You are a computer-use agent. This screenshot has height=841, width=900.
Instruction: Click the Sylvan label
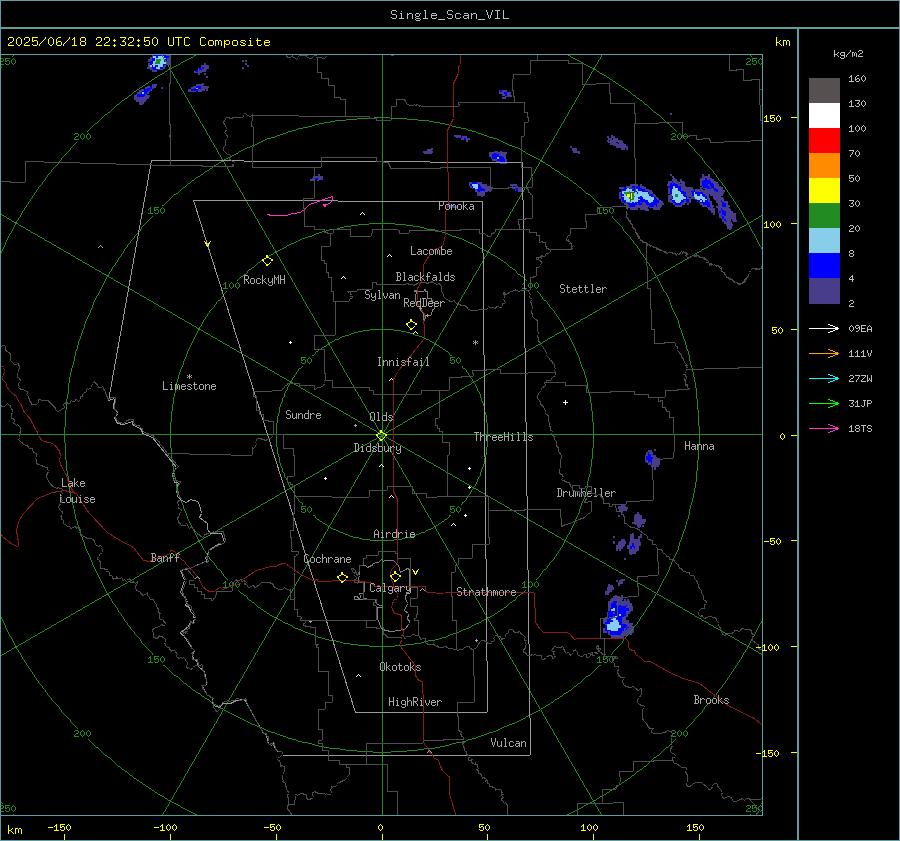tap(382, 295)
